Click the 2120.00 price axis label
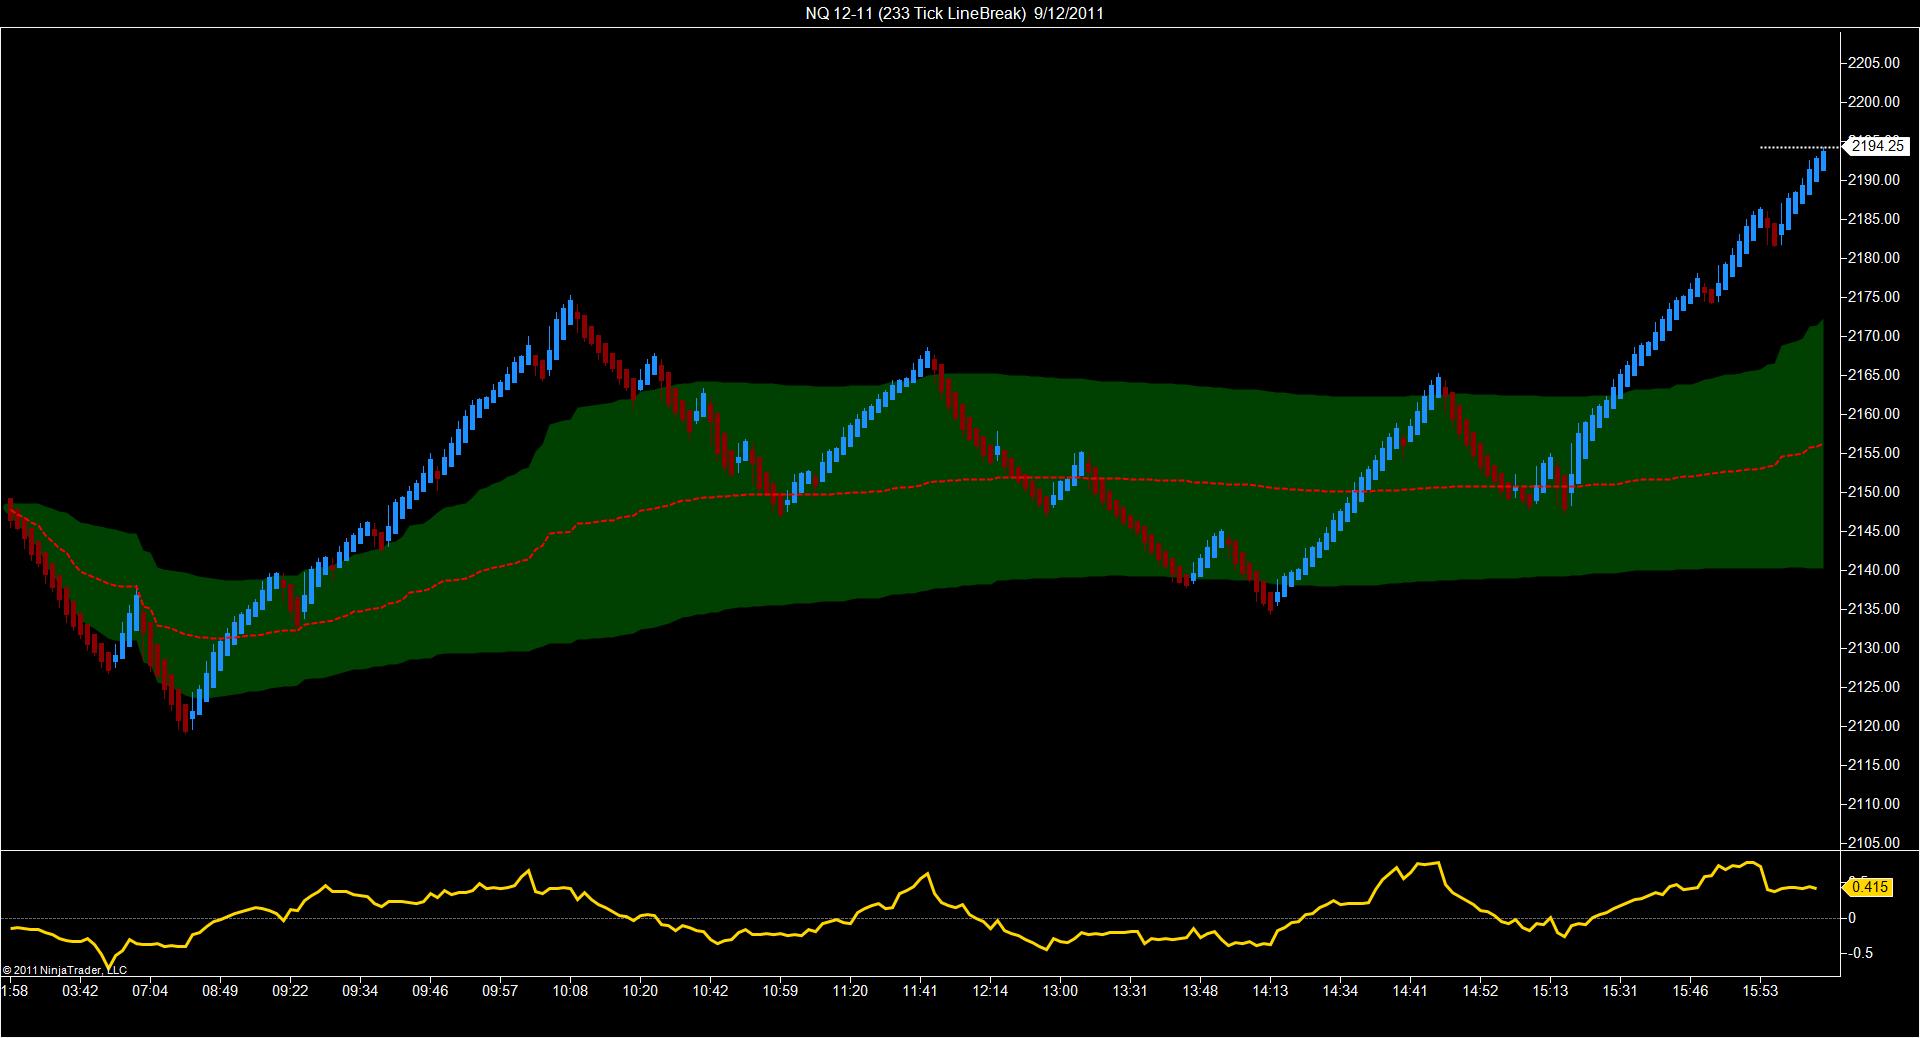The width and height of the screenshot is (1920, 1038). click(1874, 726)
